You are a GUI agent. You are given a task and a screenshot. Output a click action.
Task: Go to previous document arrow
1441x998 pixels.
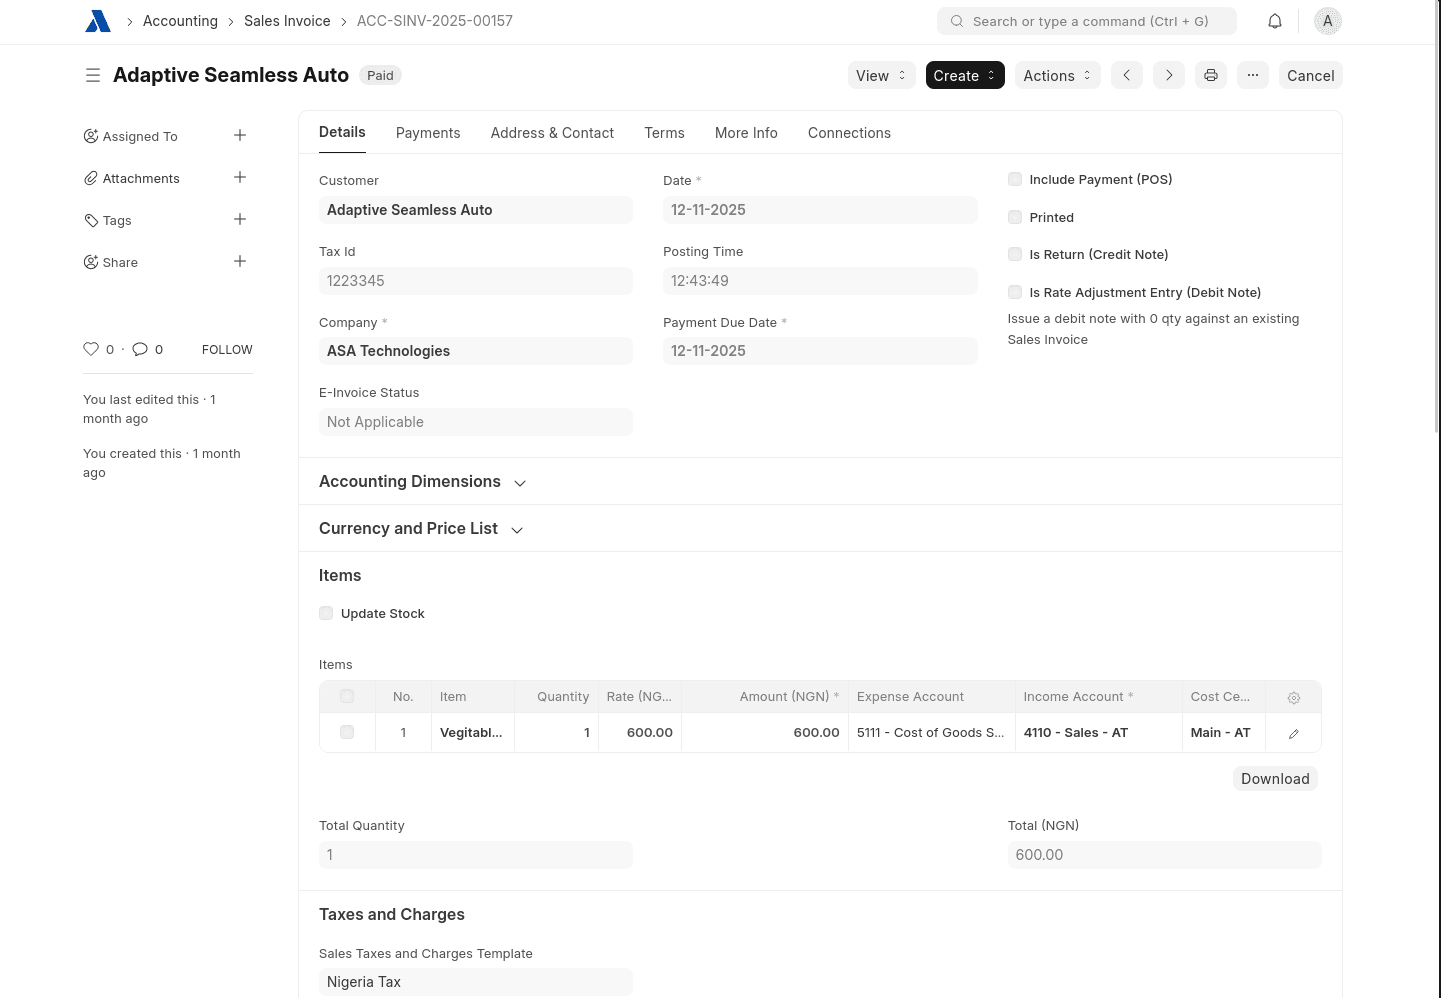click(1126, 75)
